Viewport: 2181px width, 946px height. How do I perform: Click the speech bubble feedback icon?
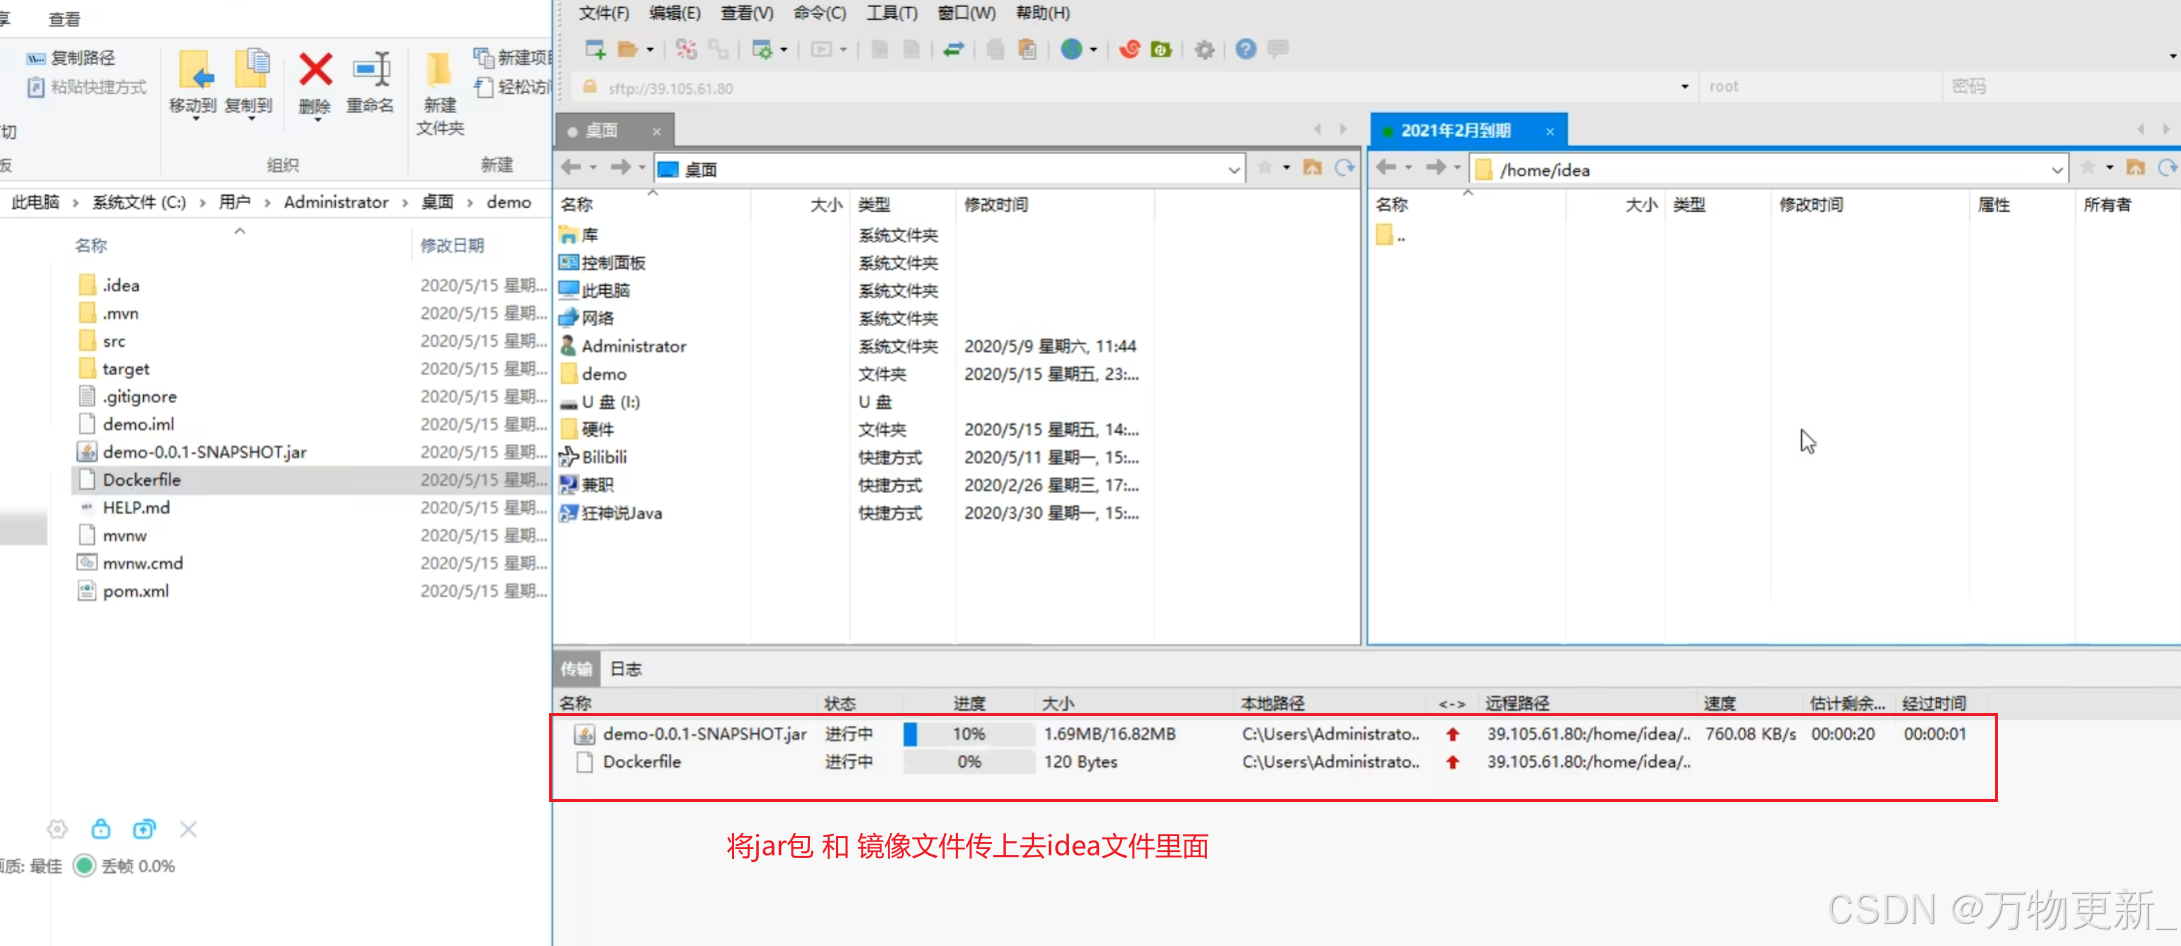coord(1277,49)
